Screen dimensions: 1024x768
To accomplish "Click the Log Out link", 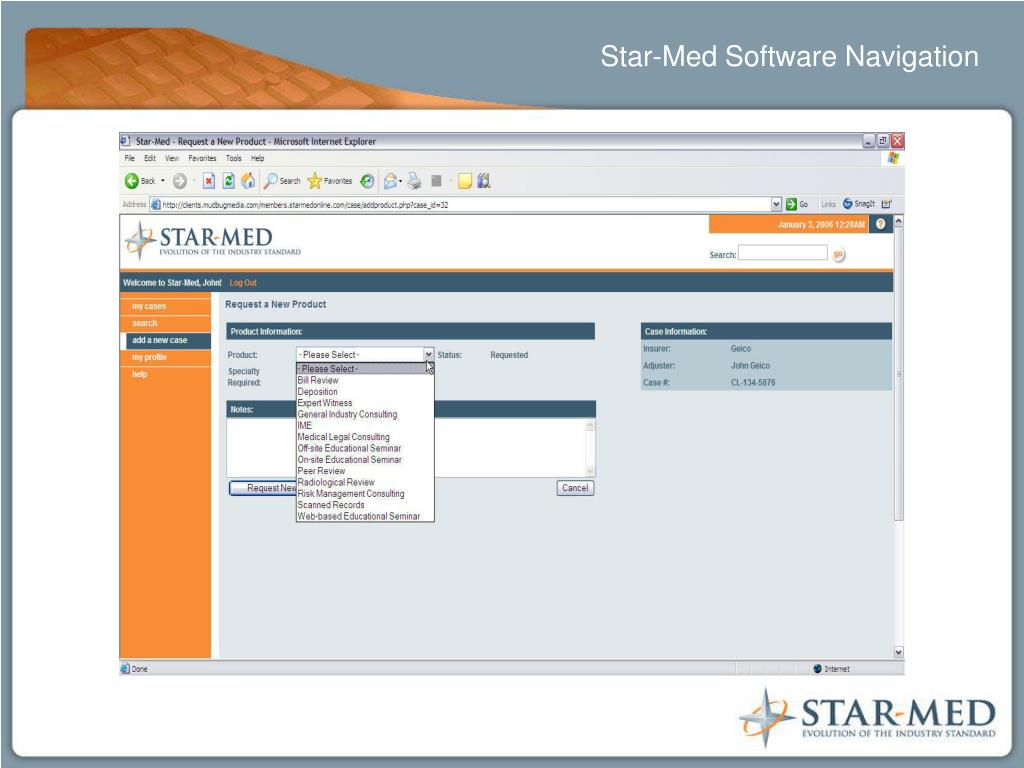I will point(243,283).
